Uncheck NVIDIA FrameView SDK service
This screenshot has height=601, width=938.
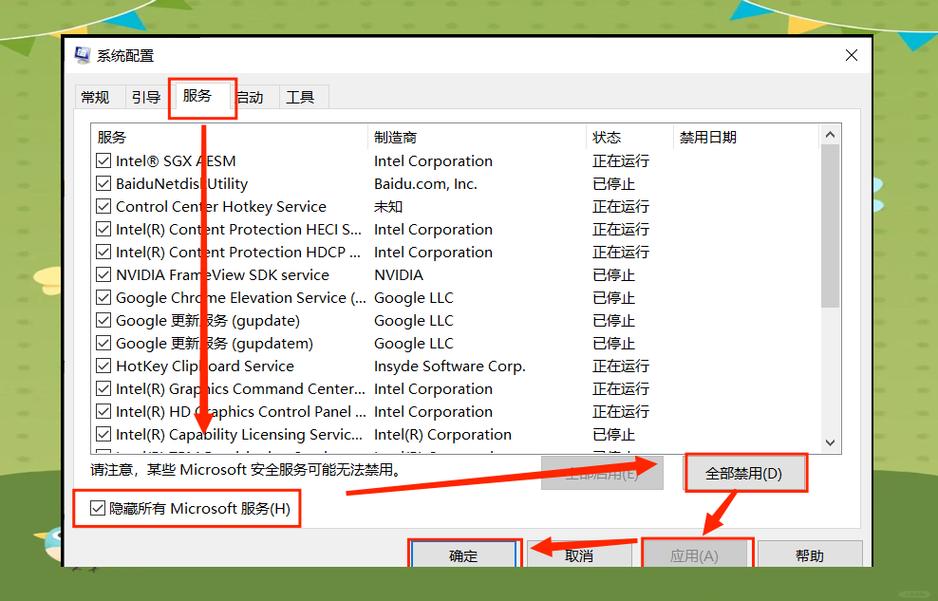click(x=103, y=275)
